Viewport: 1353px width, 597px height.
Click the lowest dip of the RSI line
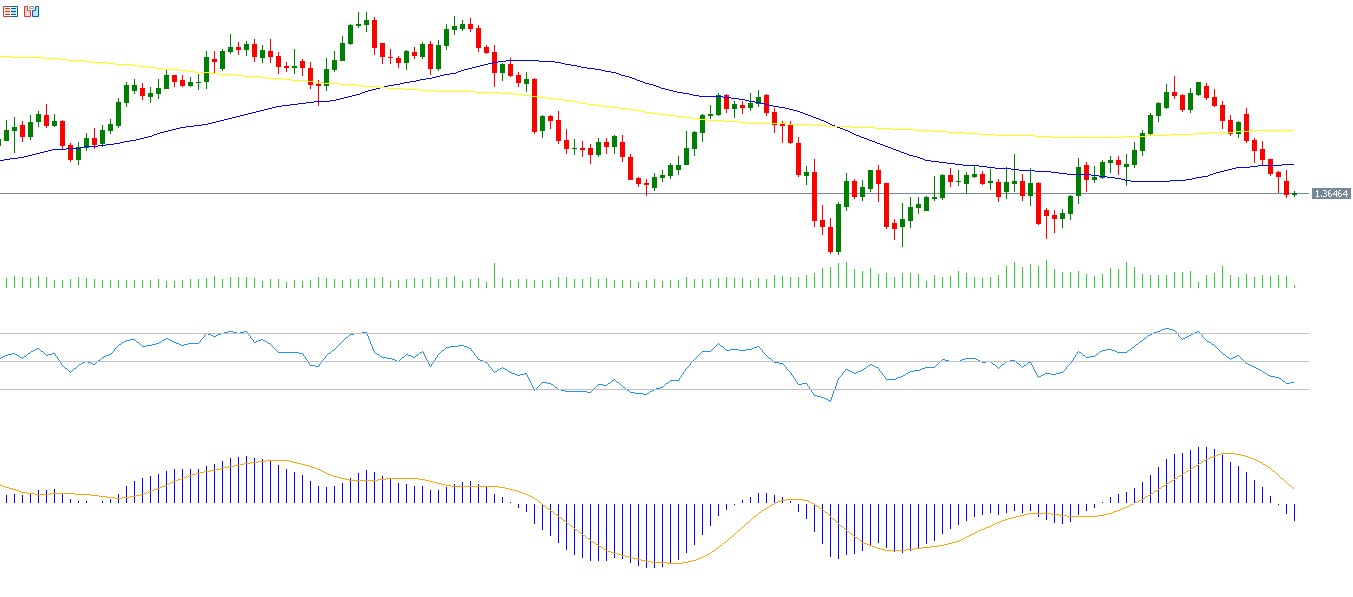coord(830,401)
